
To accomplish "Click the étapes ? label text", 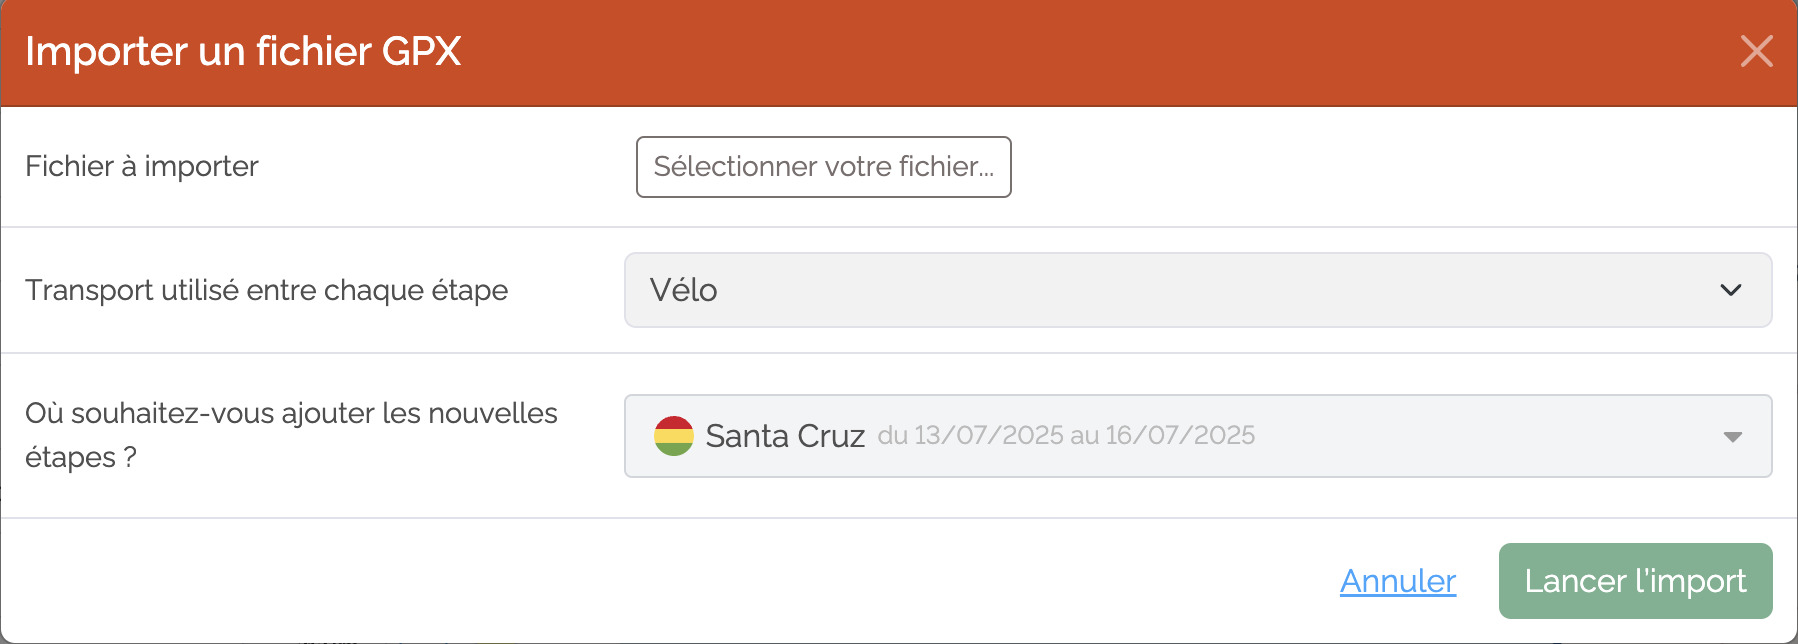I will coord(81,457).
